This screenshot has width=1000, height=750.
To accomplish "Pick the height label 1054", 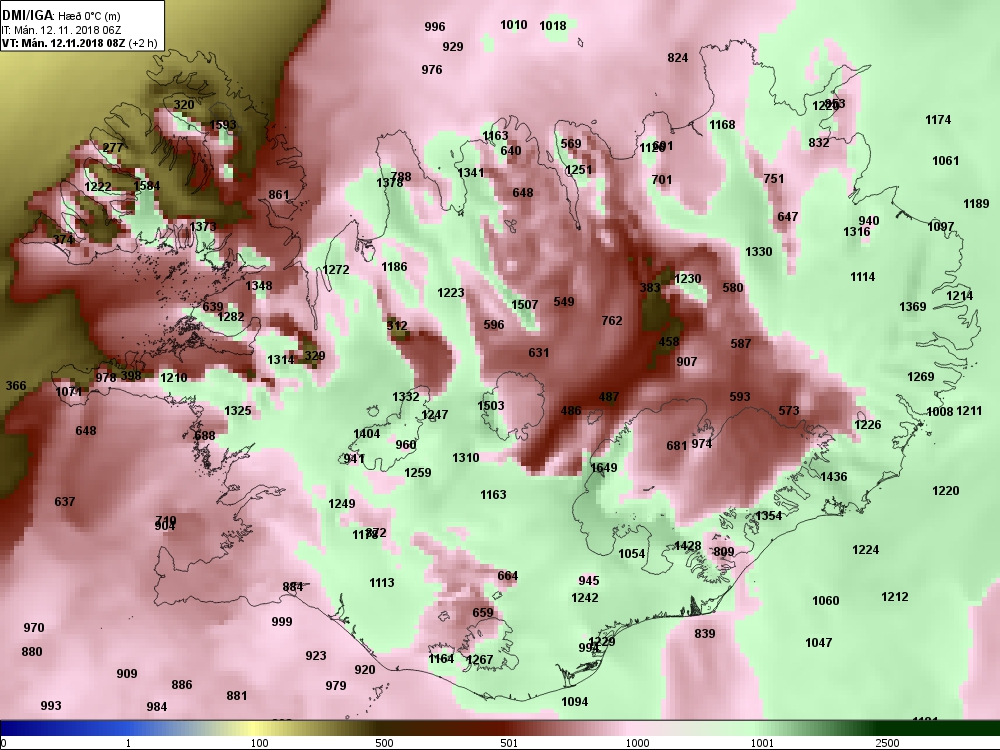I will (631, 554).
